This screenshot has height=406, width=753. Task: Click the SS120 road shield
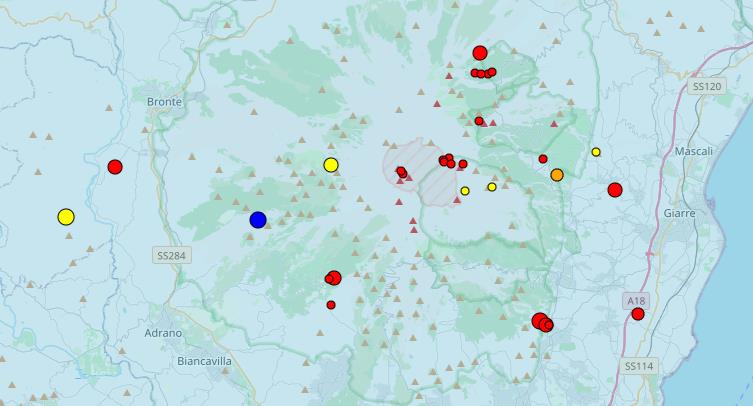coord(706,87)
